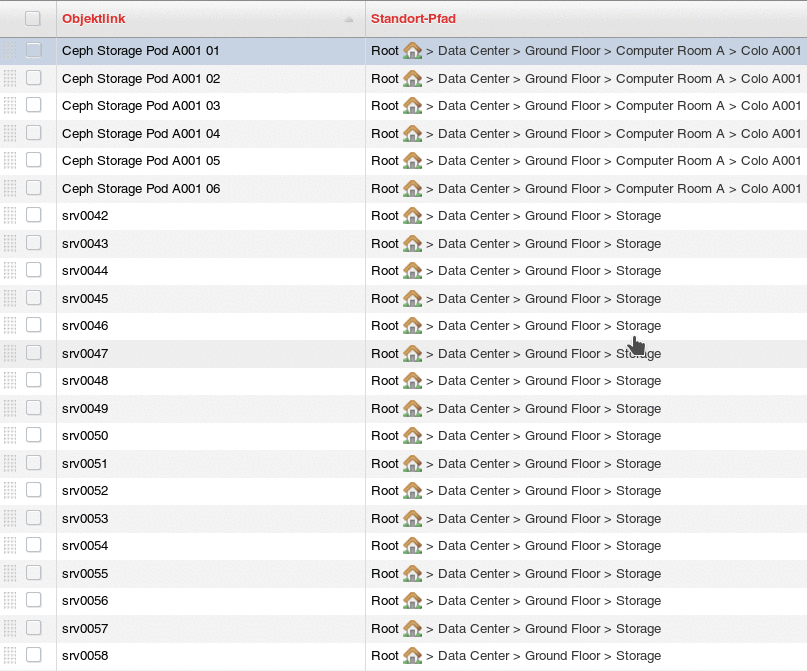The height and width of the screenshot is (671, 807).
Task: Click home icon in srv0050 row
Action: 413,436
